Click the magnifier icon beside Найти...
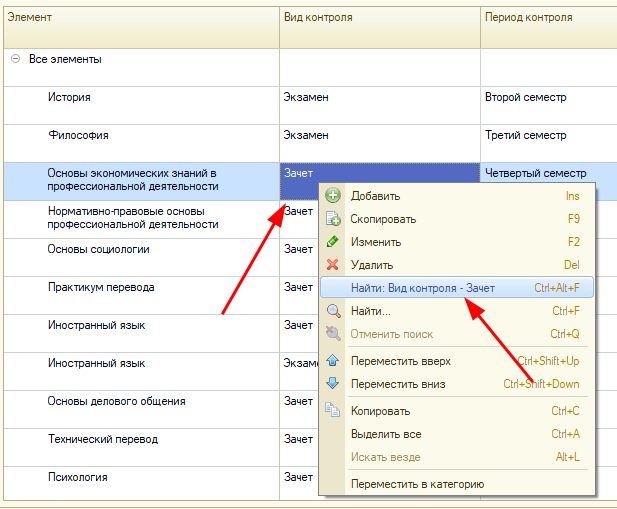 (333, 311)
